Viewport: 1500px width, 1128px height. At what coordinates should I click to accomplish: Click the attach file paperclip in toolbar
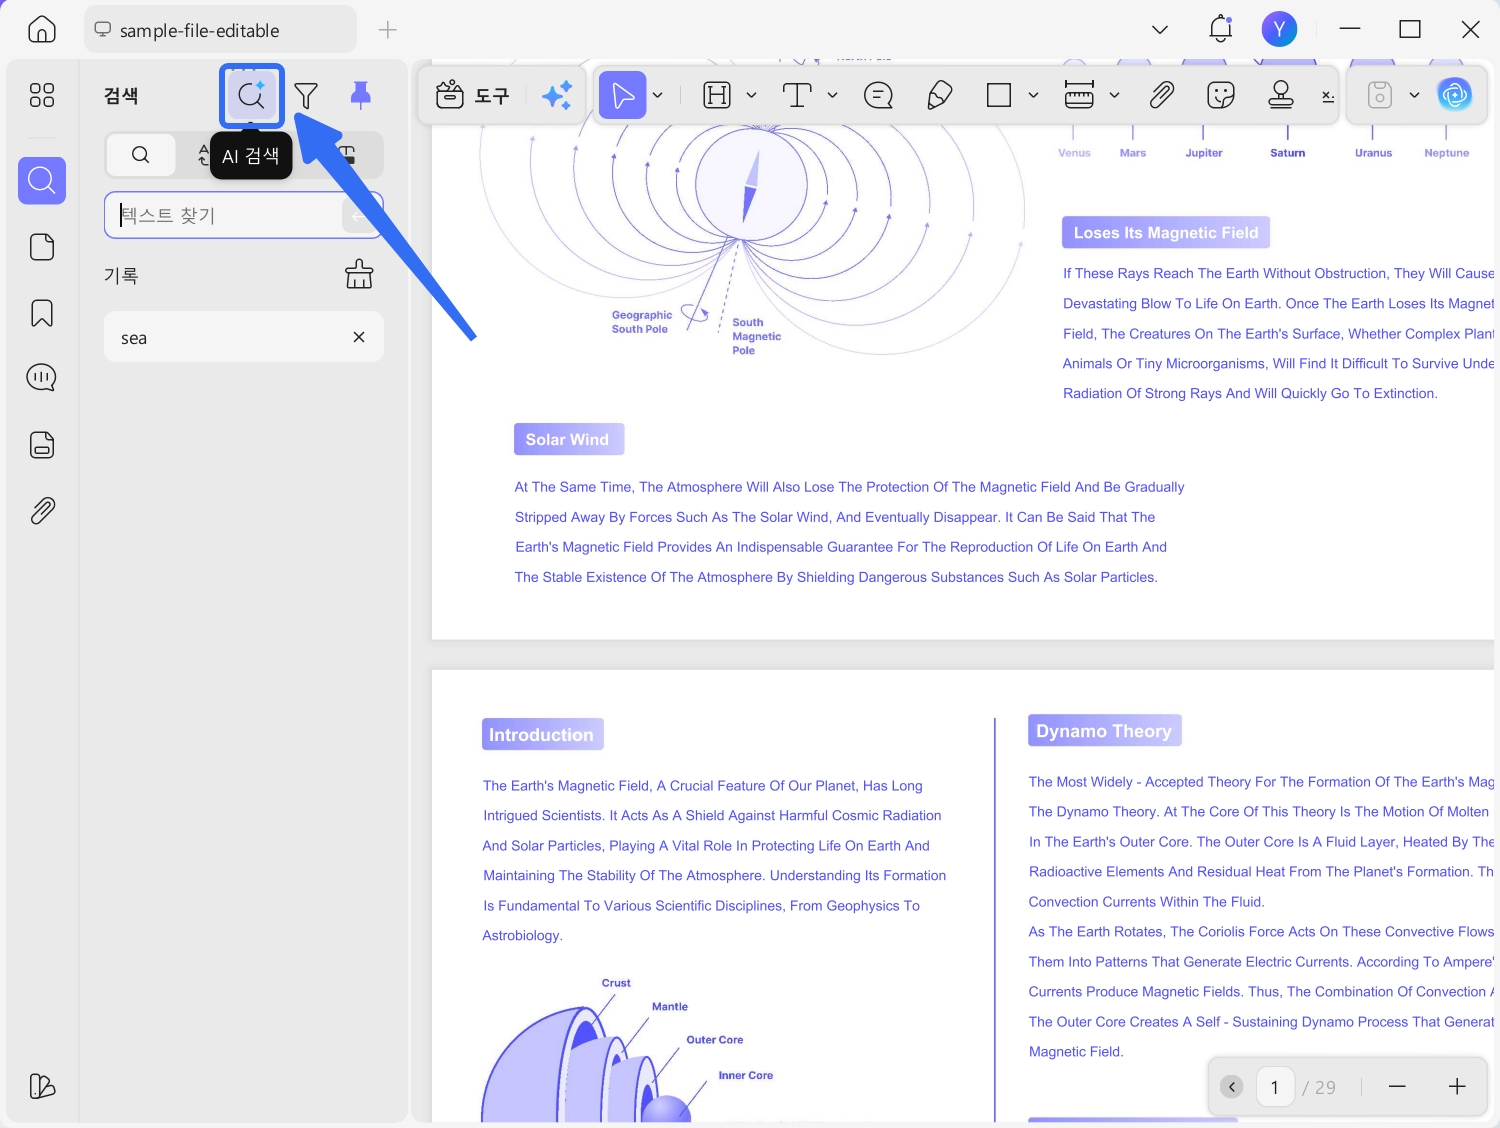[x=1161, y=95]
